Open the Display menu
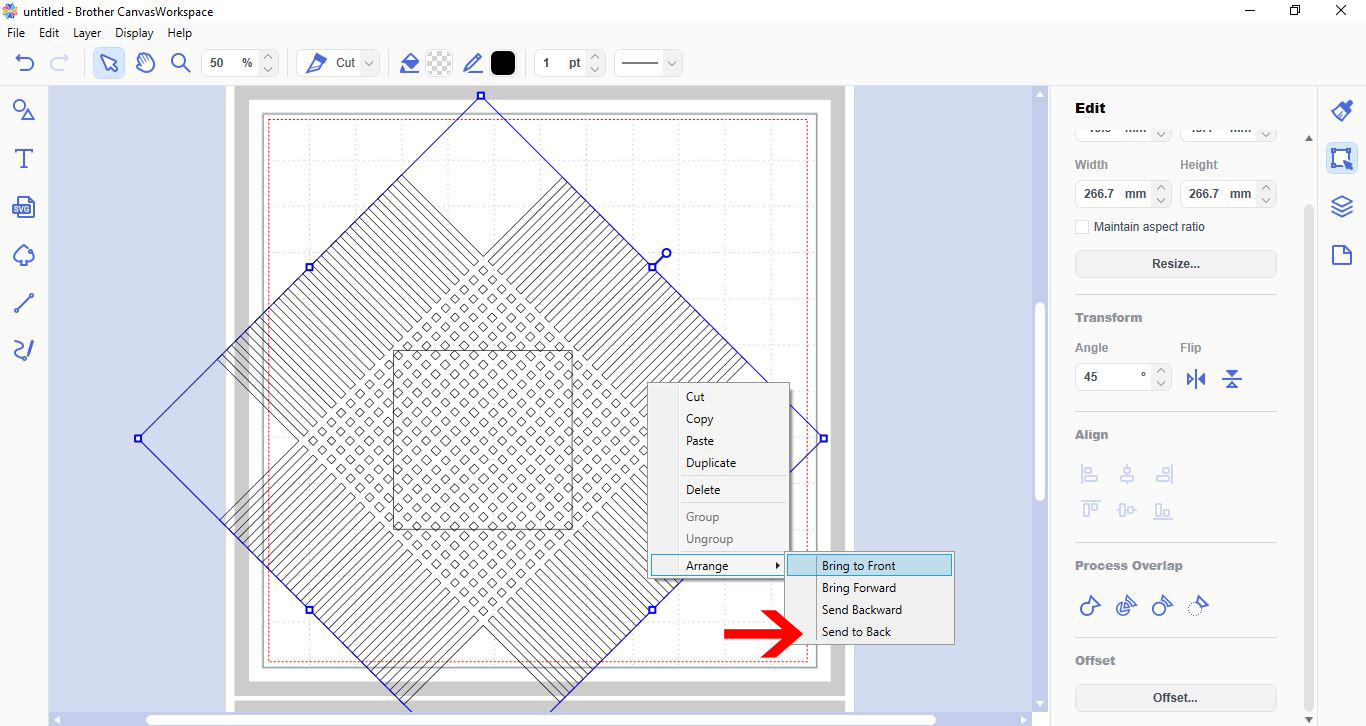Viewport: 1366px width, 726px height. [x=134, y=33]
